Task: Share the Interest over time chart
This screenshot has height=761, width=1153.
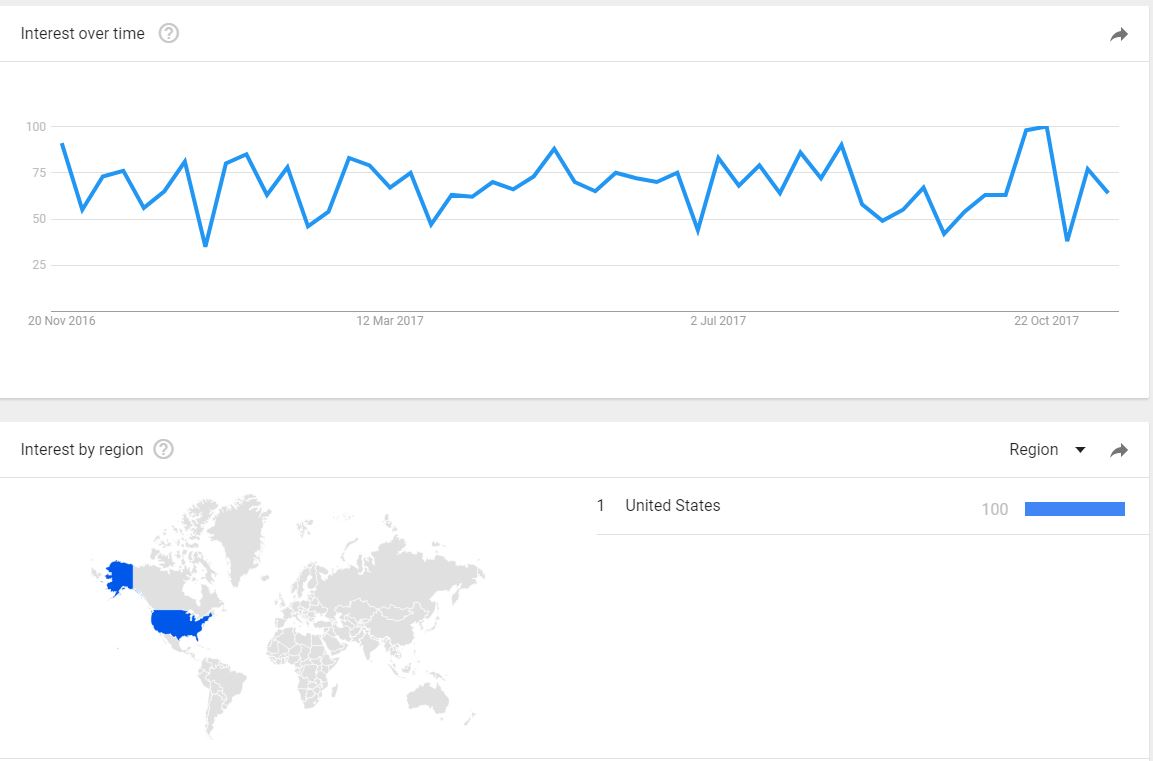Action: [x=1118, y=35]
